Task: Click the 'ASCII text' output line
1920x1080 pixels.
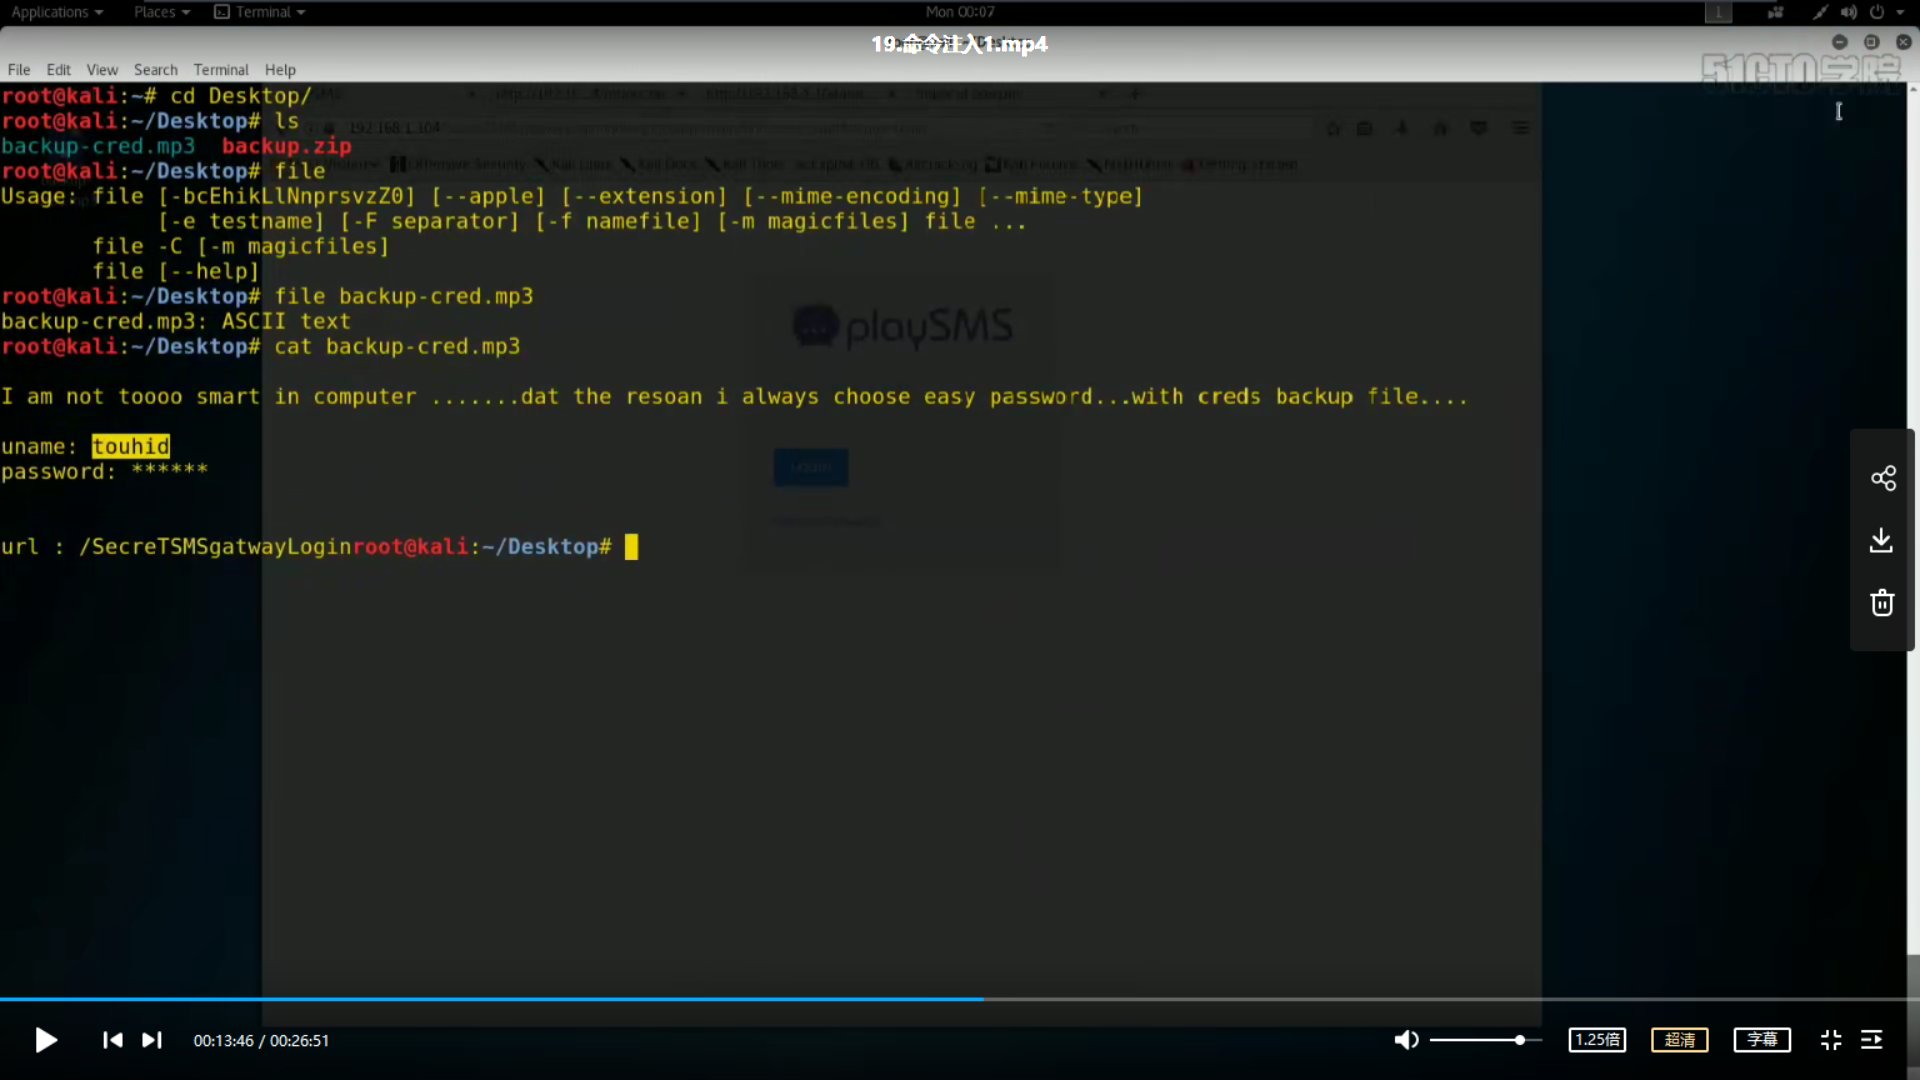Action: (x=176, y=321)
